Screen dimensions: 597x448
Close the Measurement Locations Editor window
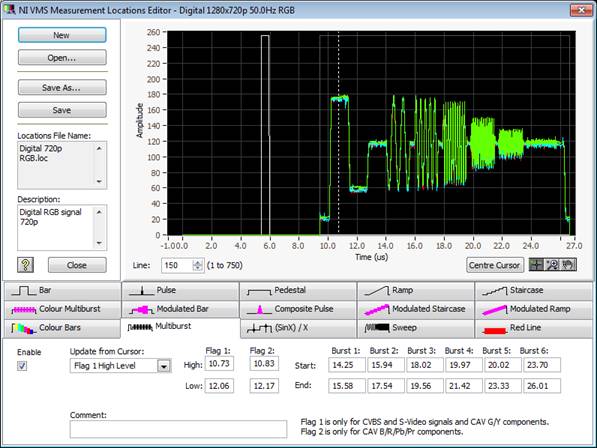[581, 10]
